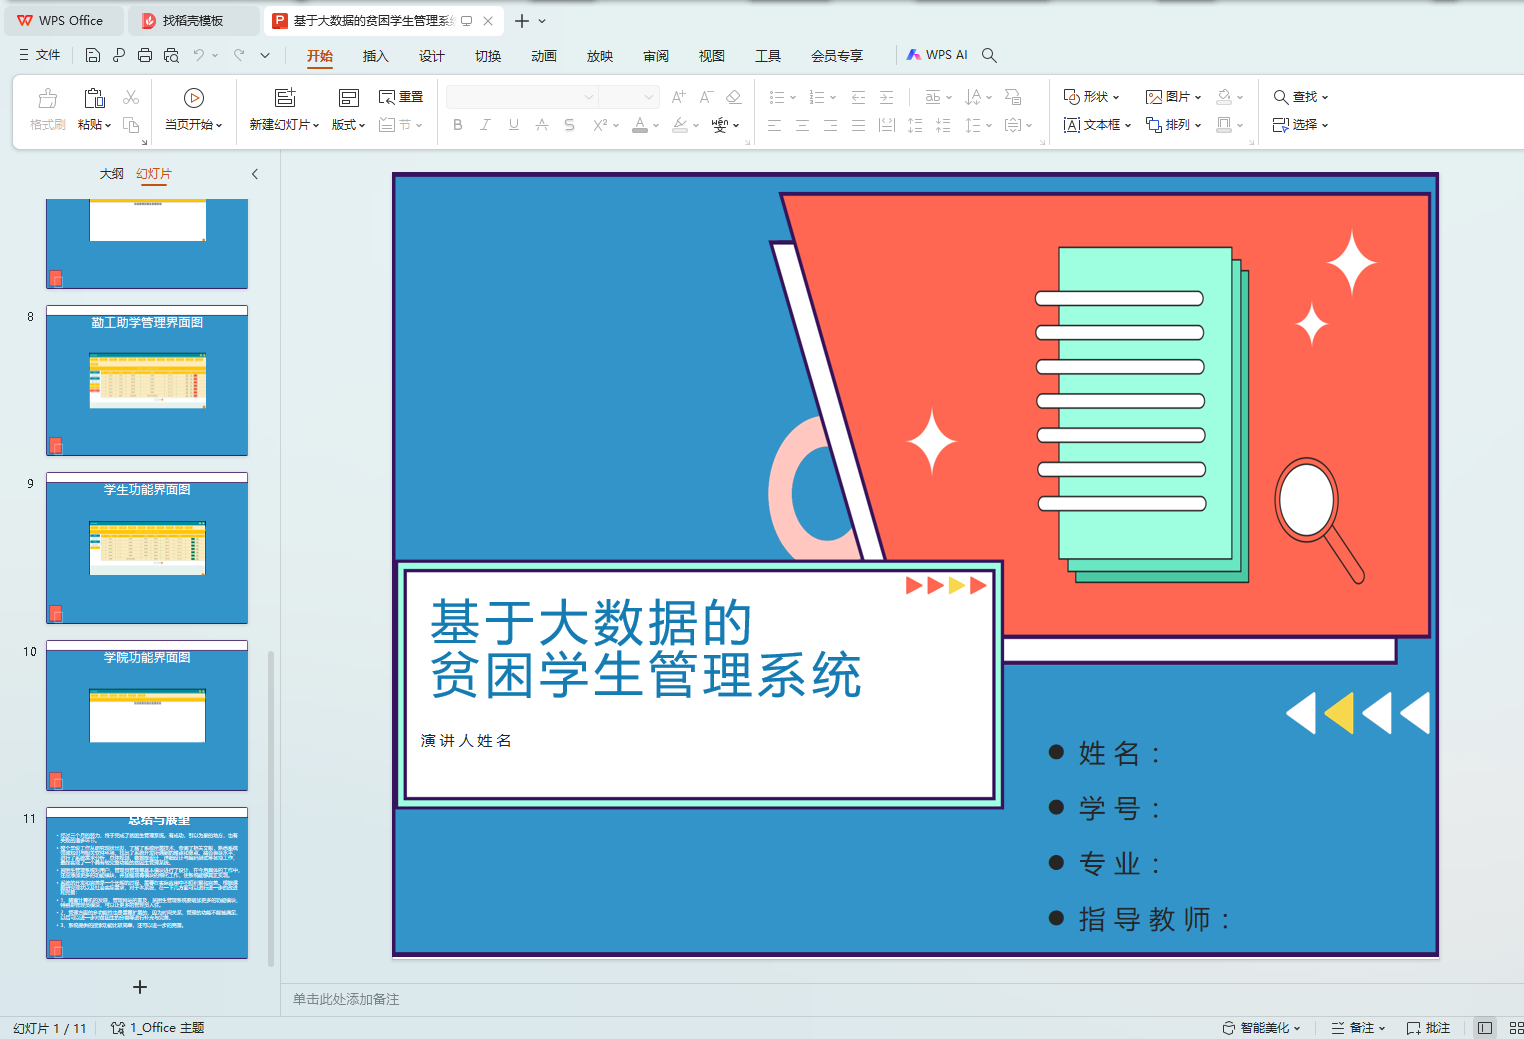Select slide 9 thumbnail 学生功能界面图

(x=147, y=548)
